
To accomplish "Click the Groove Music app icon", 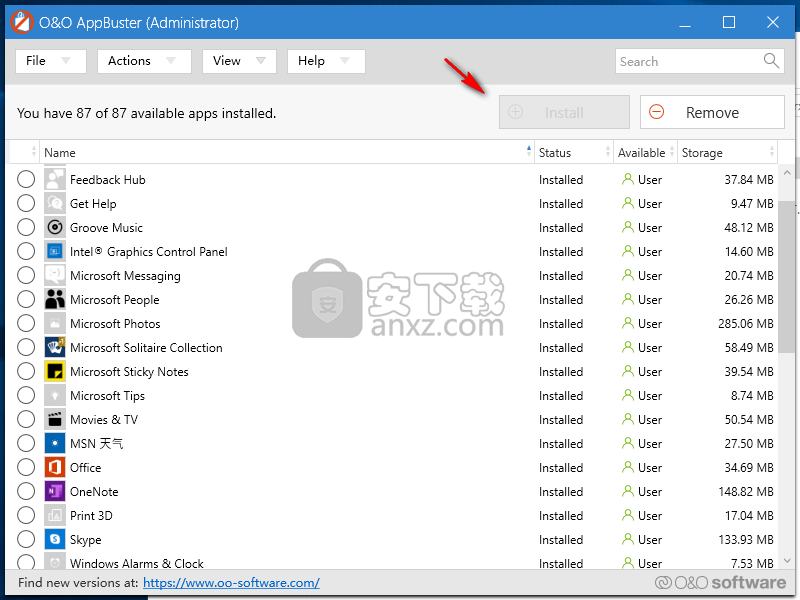I will pos(55,227).
